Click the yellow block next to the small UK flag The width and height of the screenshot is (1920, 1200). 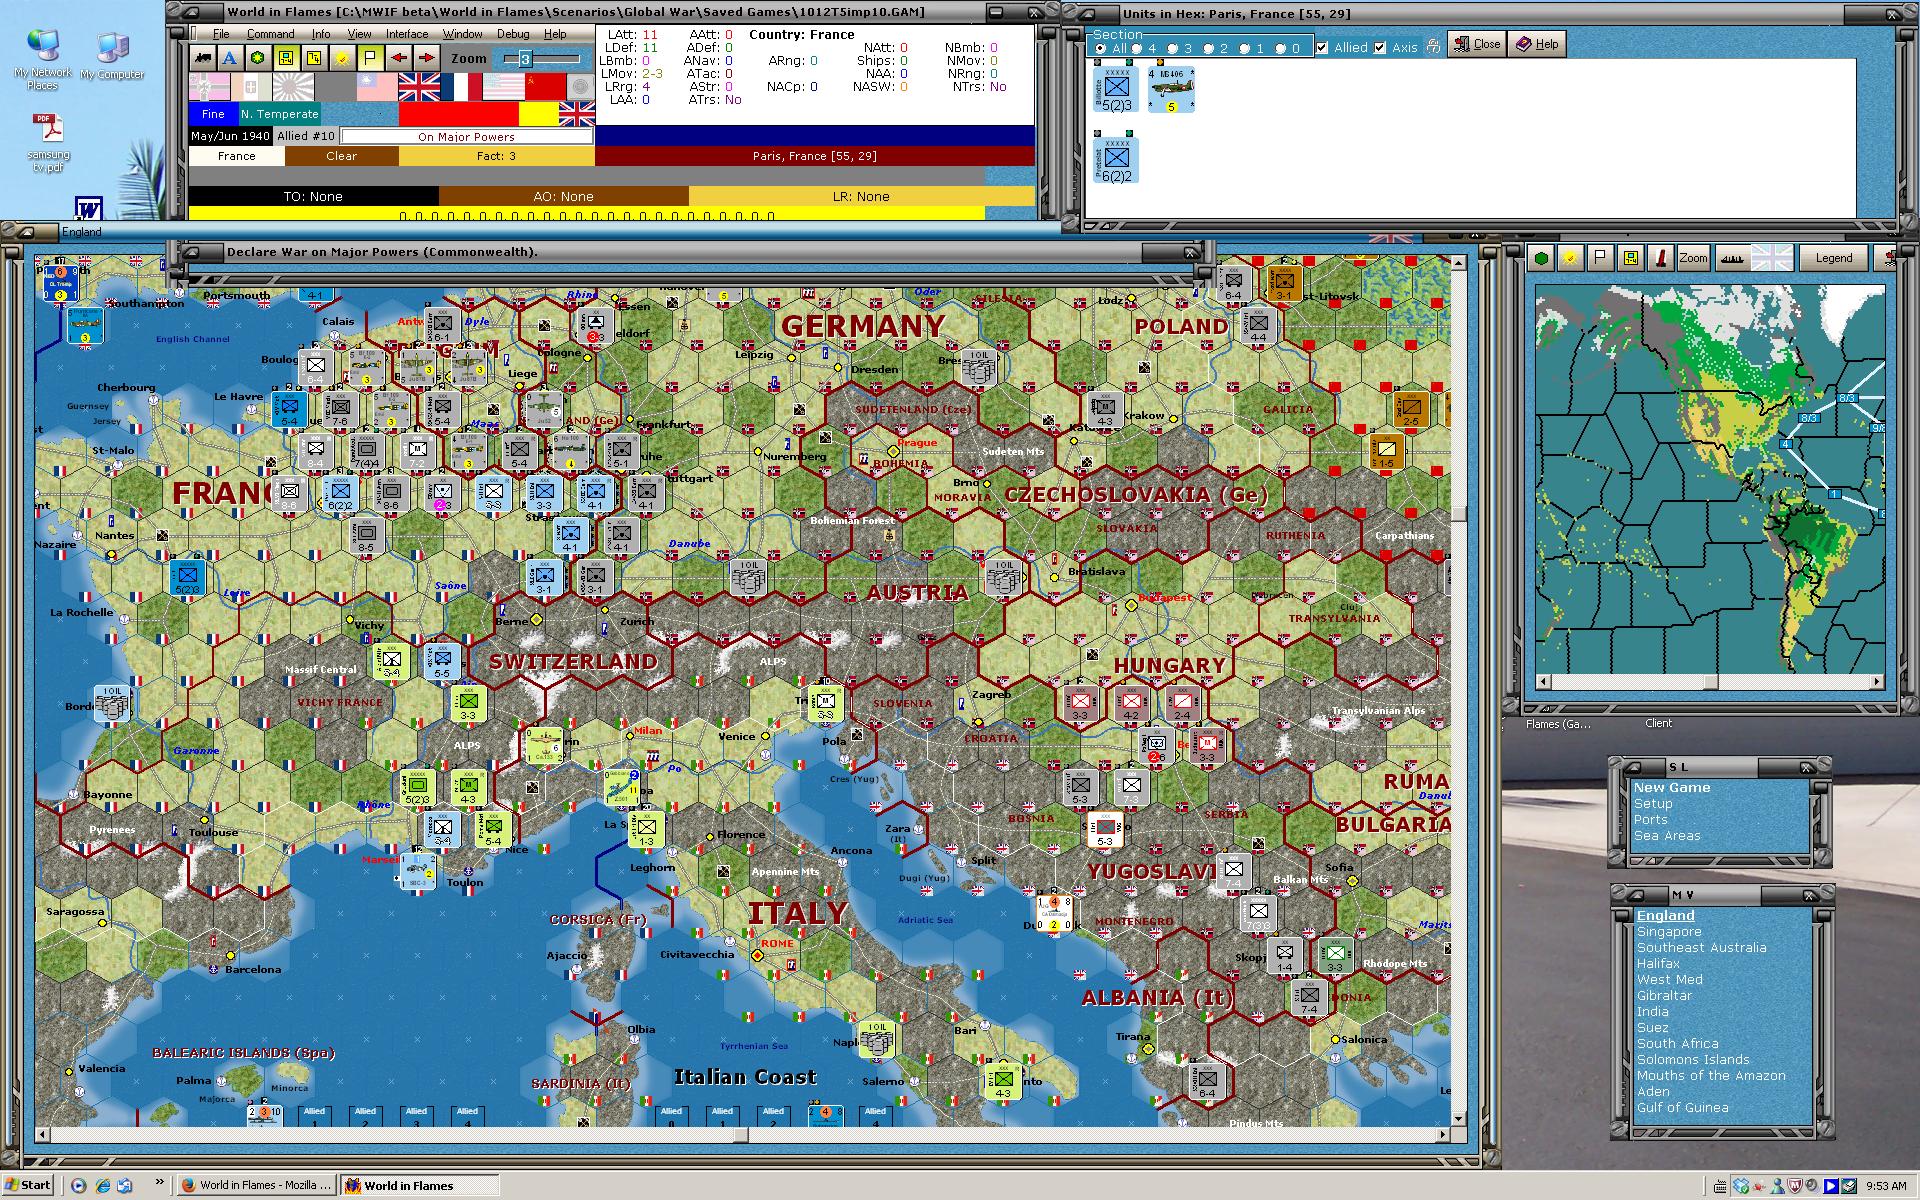[x=538, y=114]
